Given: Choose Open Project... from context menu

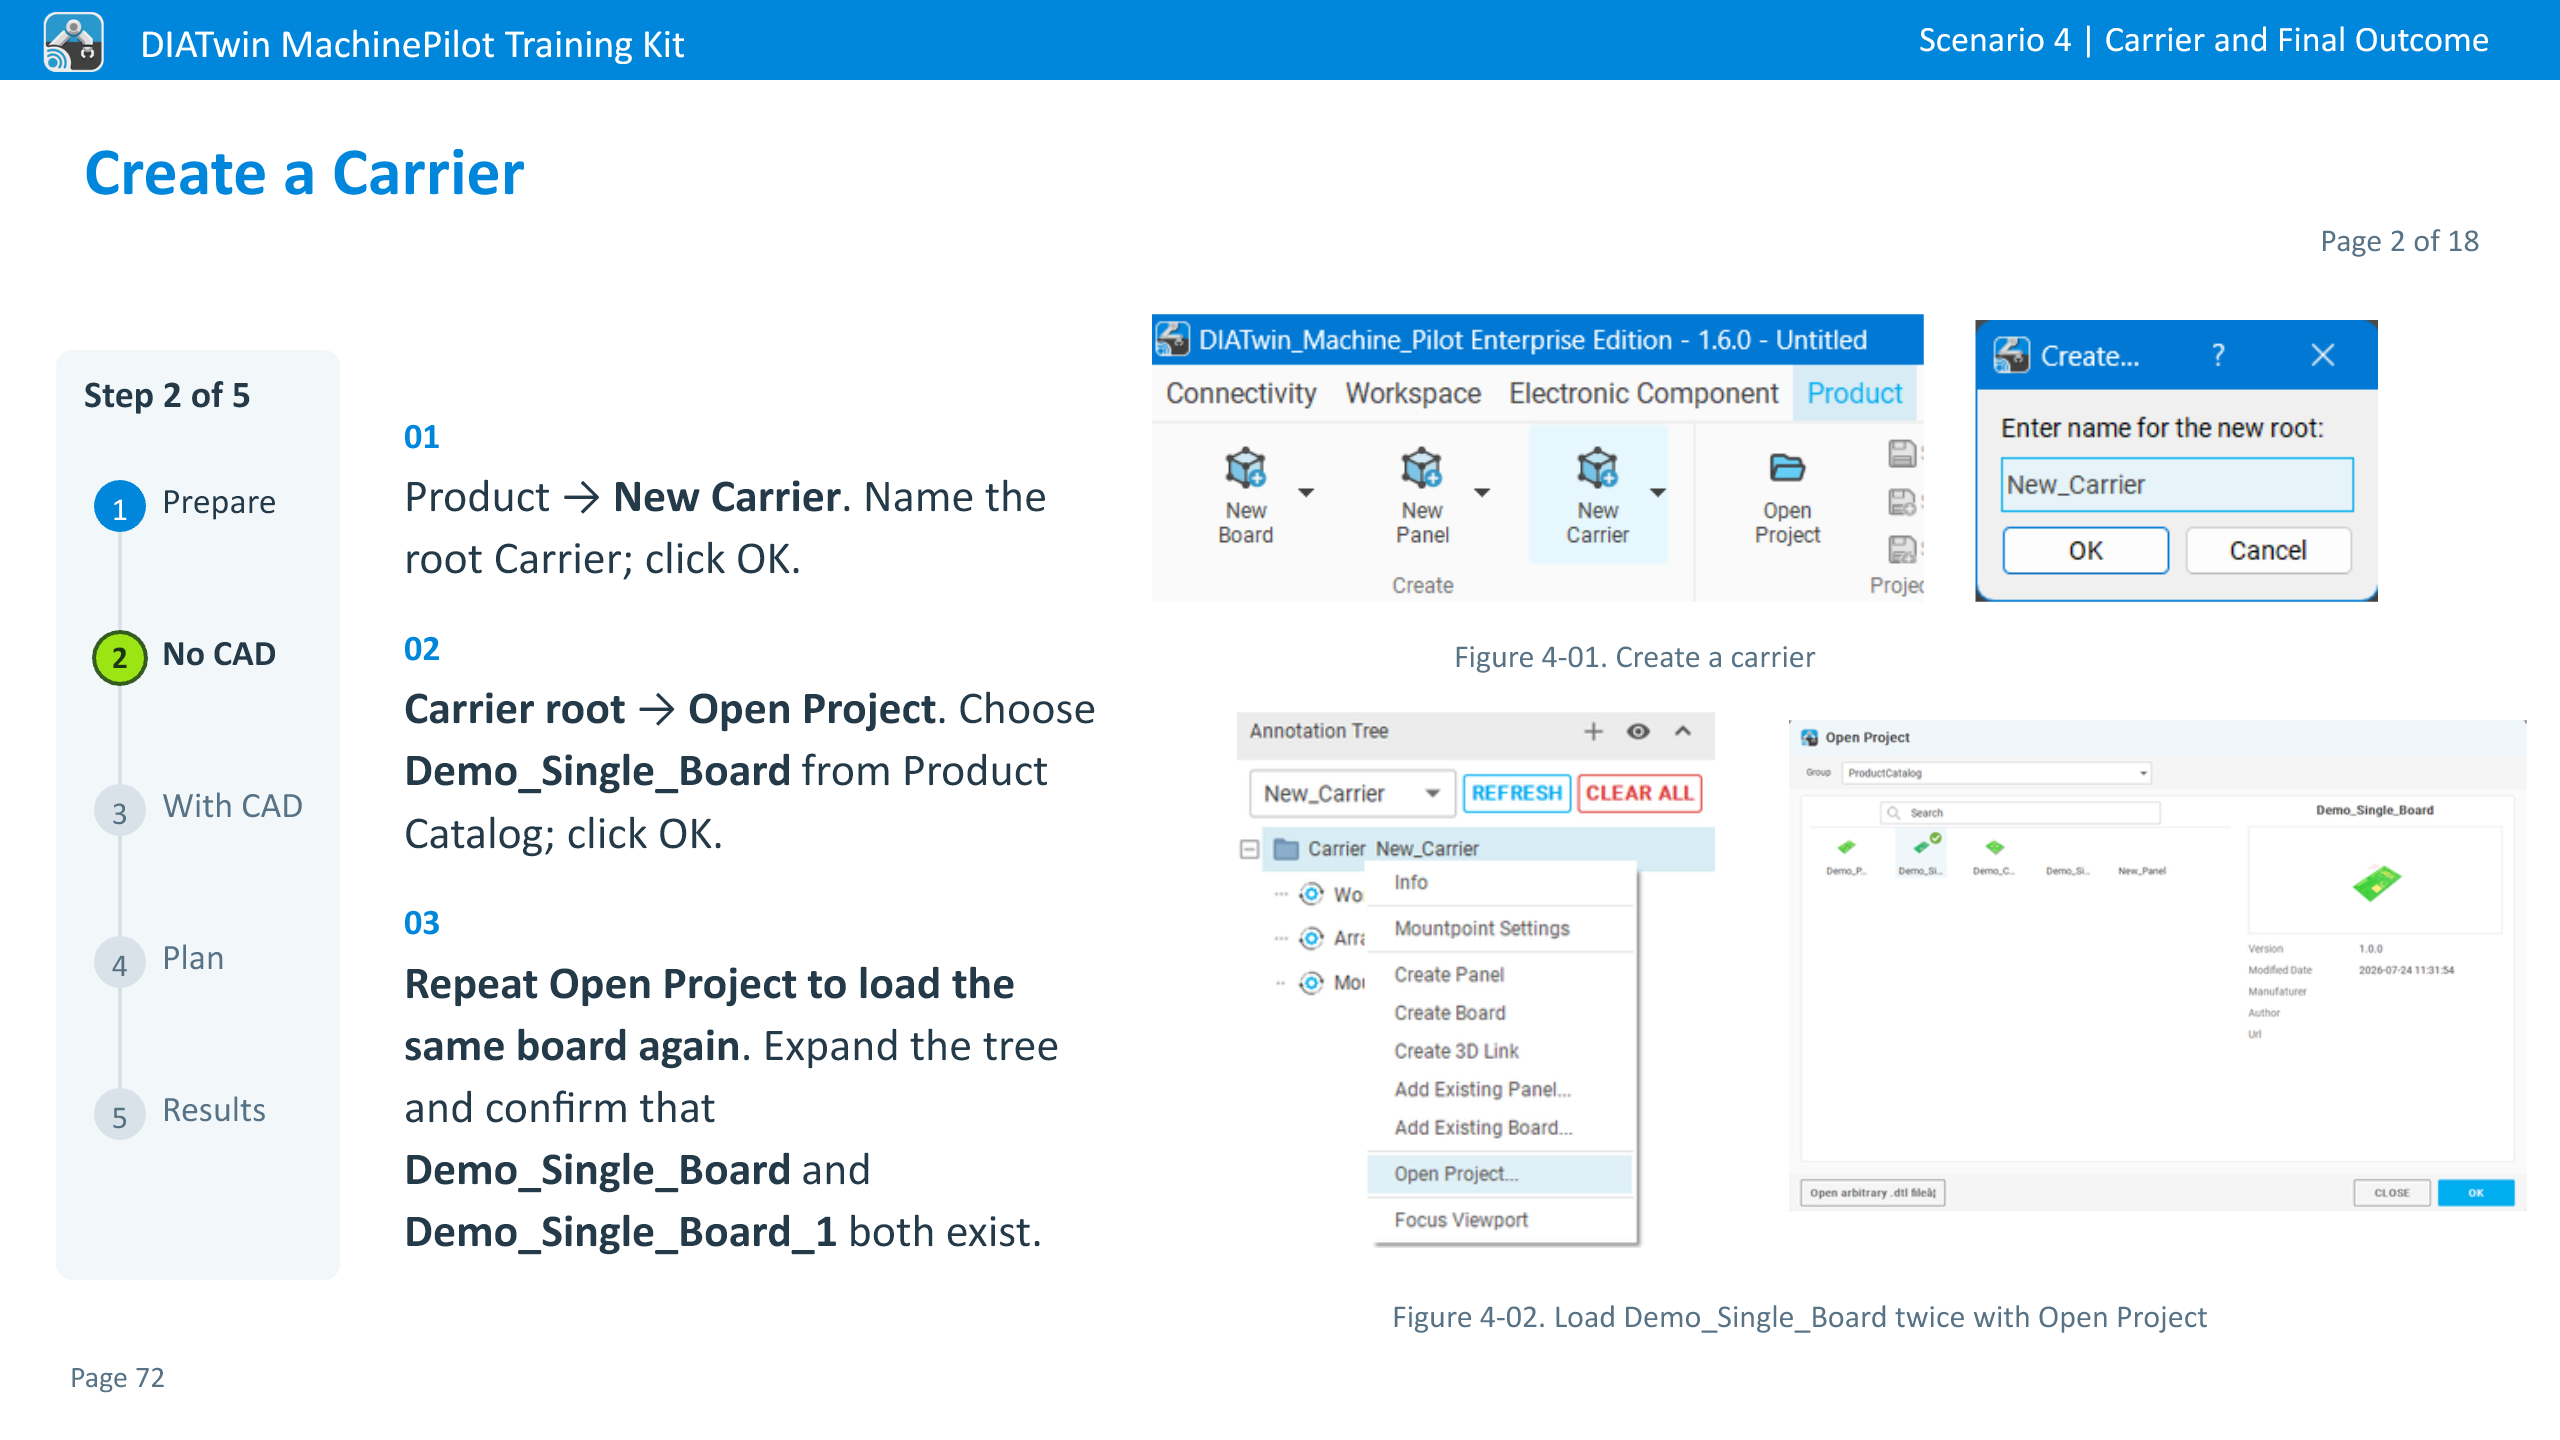Looking at the screenshot, I should (1500, 1174).
